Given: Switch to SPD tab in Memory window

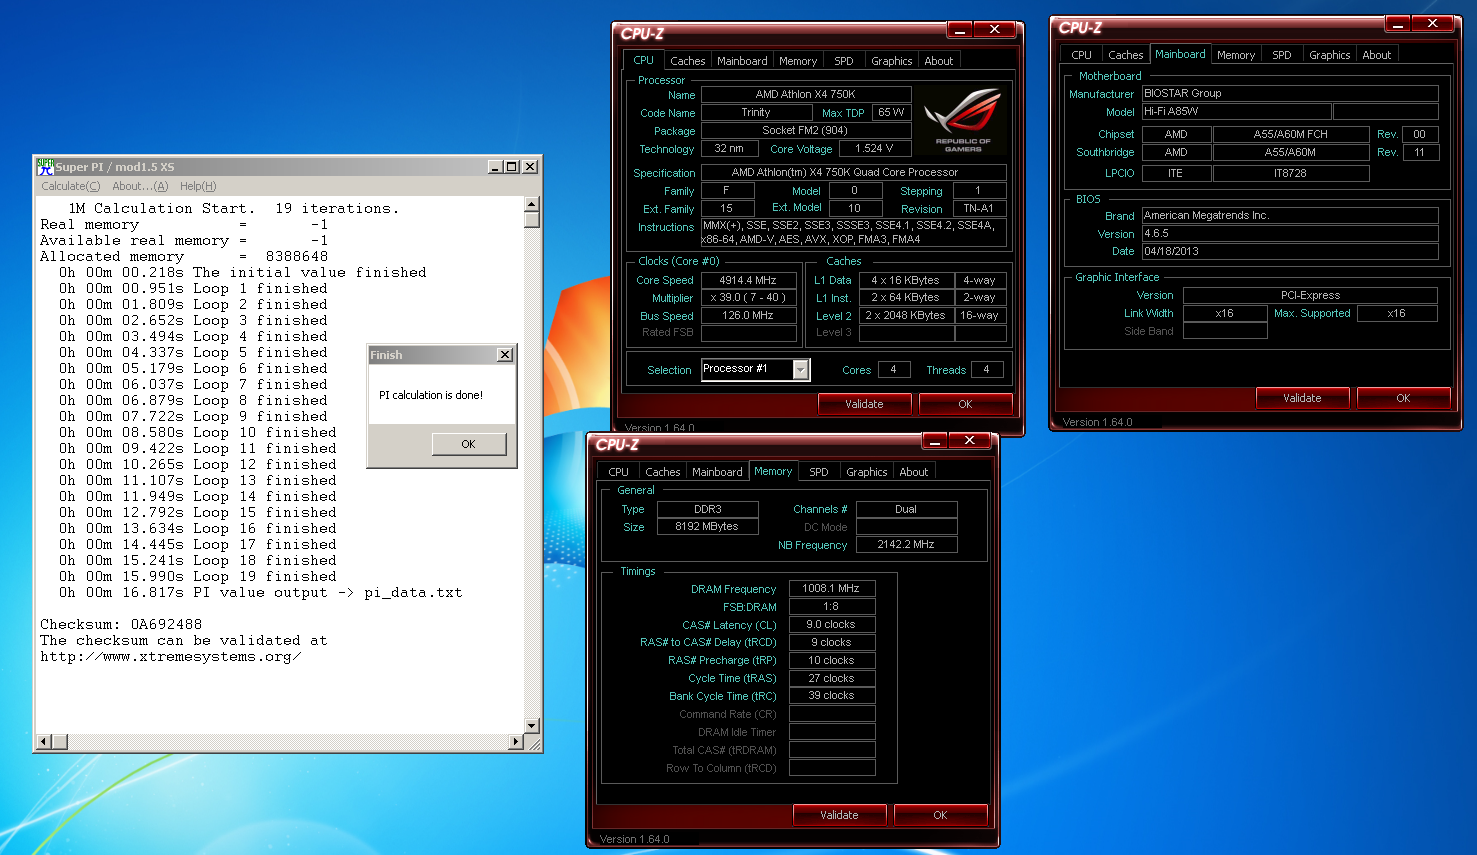Looking at the screenshot, I should point(819,472).
